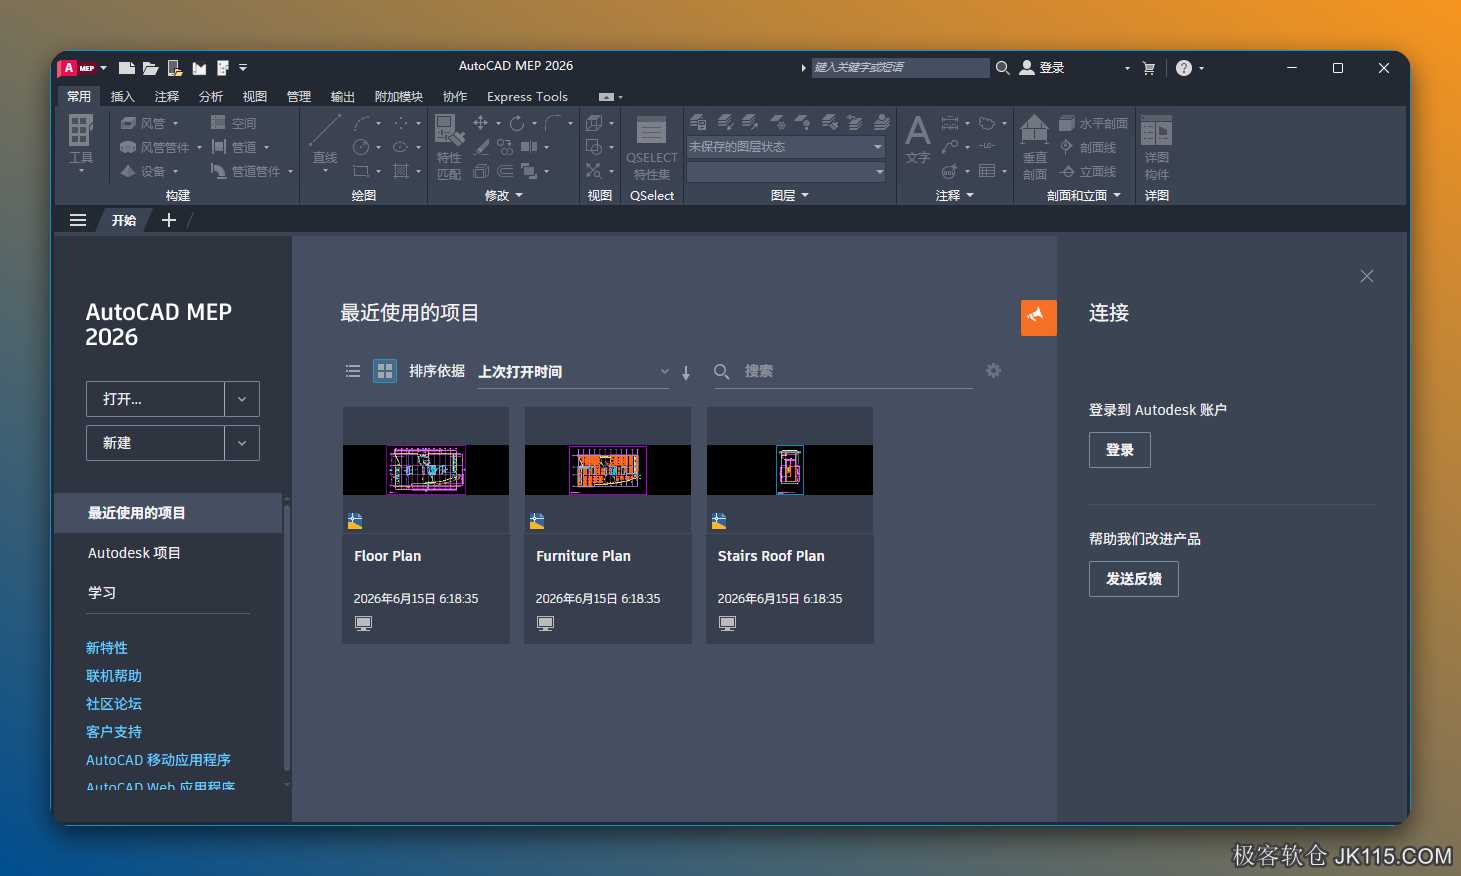Click the 打开... button
Viewport: 1461px width, 876px height.
155,399
